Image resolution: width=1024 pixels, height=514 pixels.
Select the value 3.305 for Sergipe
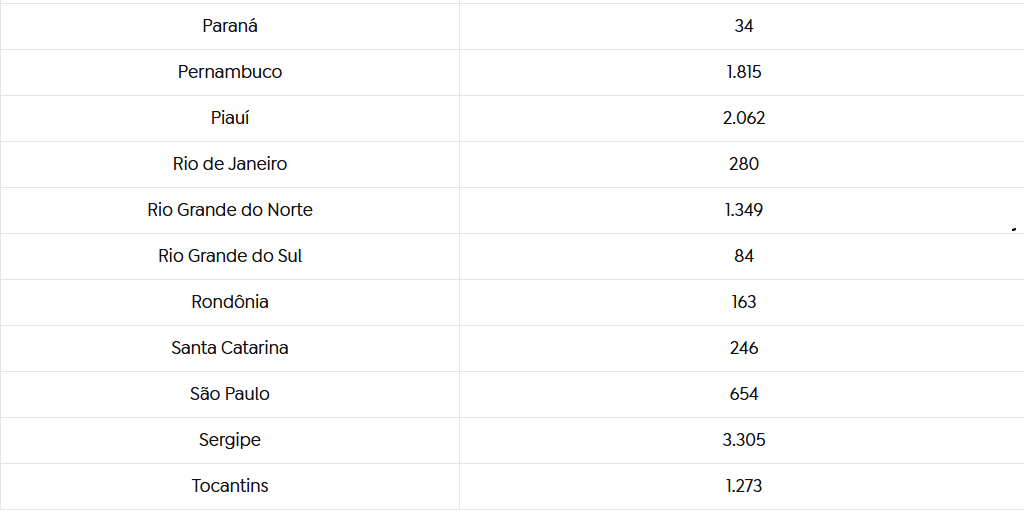[744, 440]
